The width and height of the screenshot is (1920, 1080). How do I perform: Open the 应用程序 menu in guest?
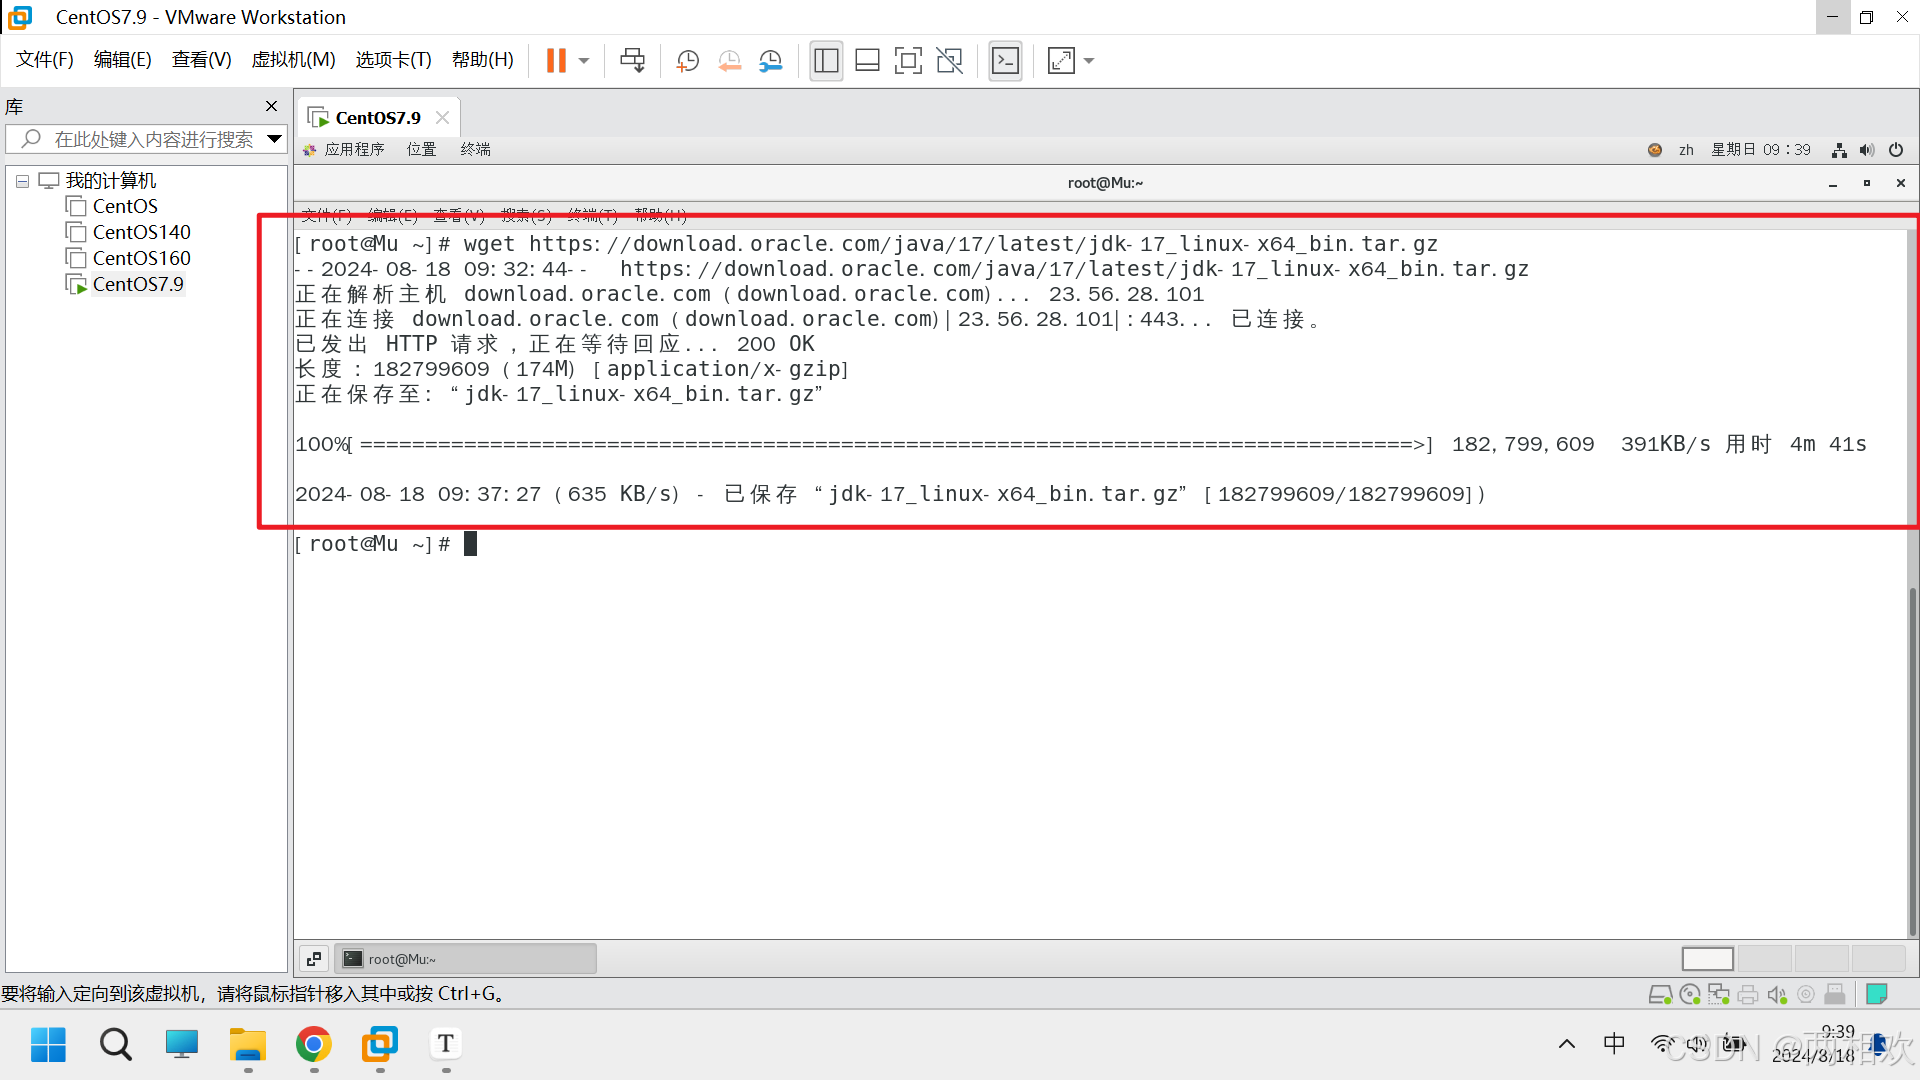click(x=354, y=150)
